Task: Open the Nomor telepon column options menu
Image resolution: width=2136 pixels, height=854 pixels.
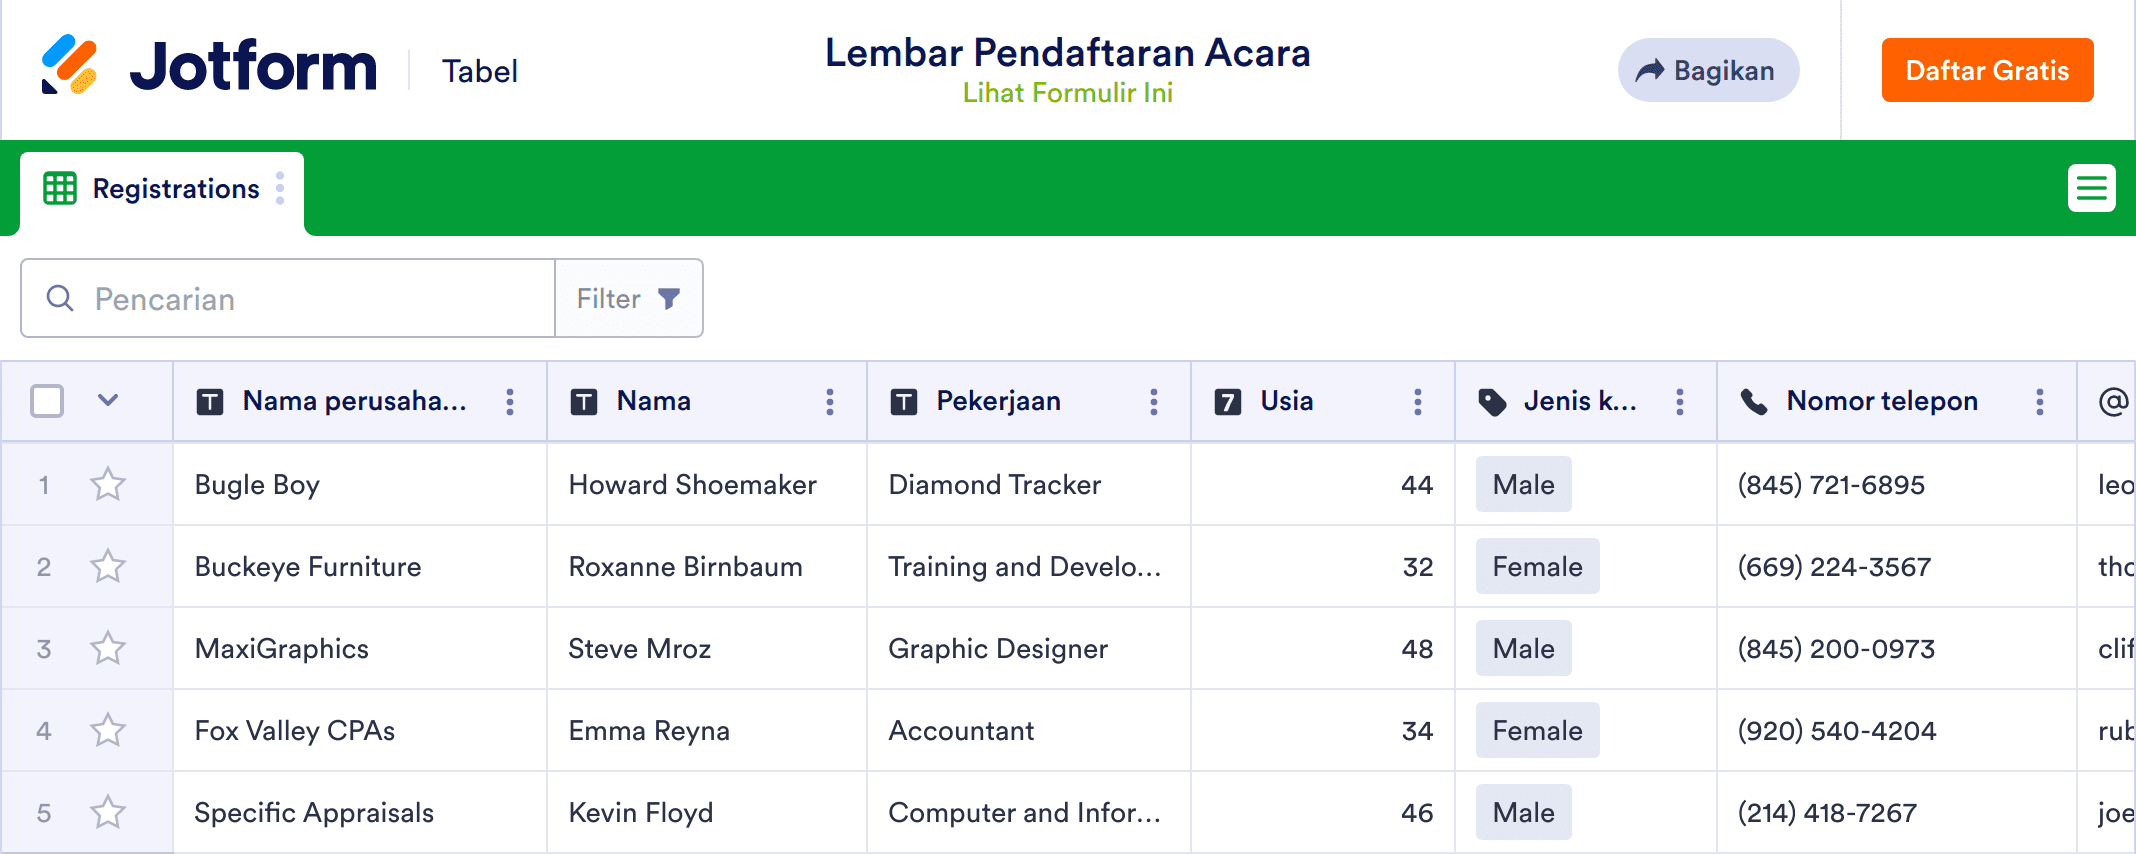Action: pos(2039,402)
